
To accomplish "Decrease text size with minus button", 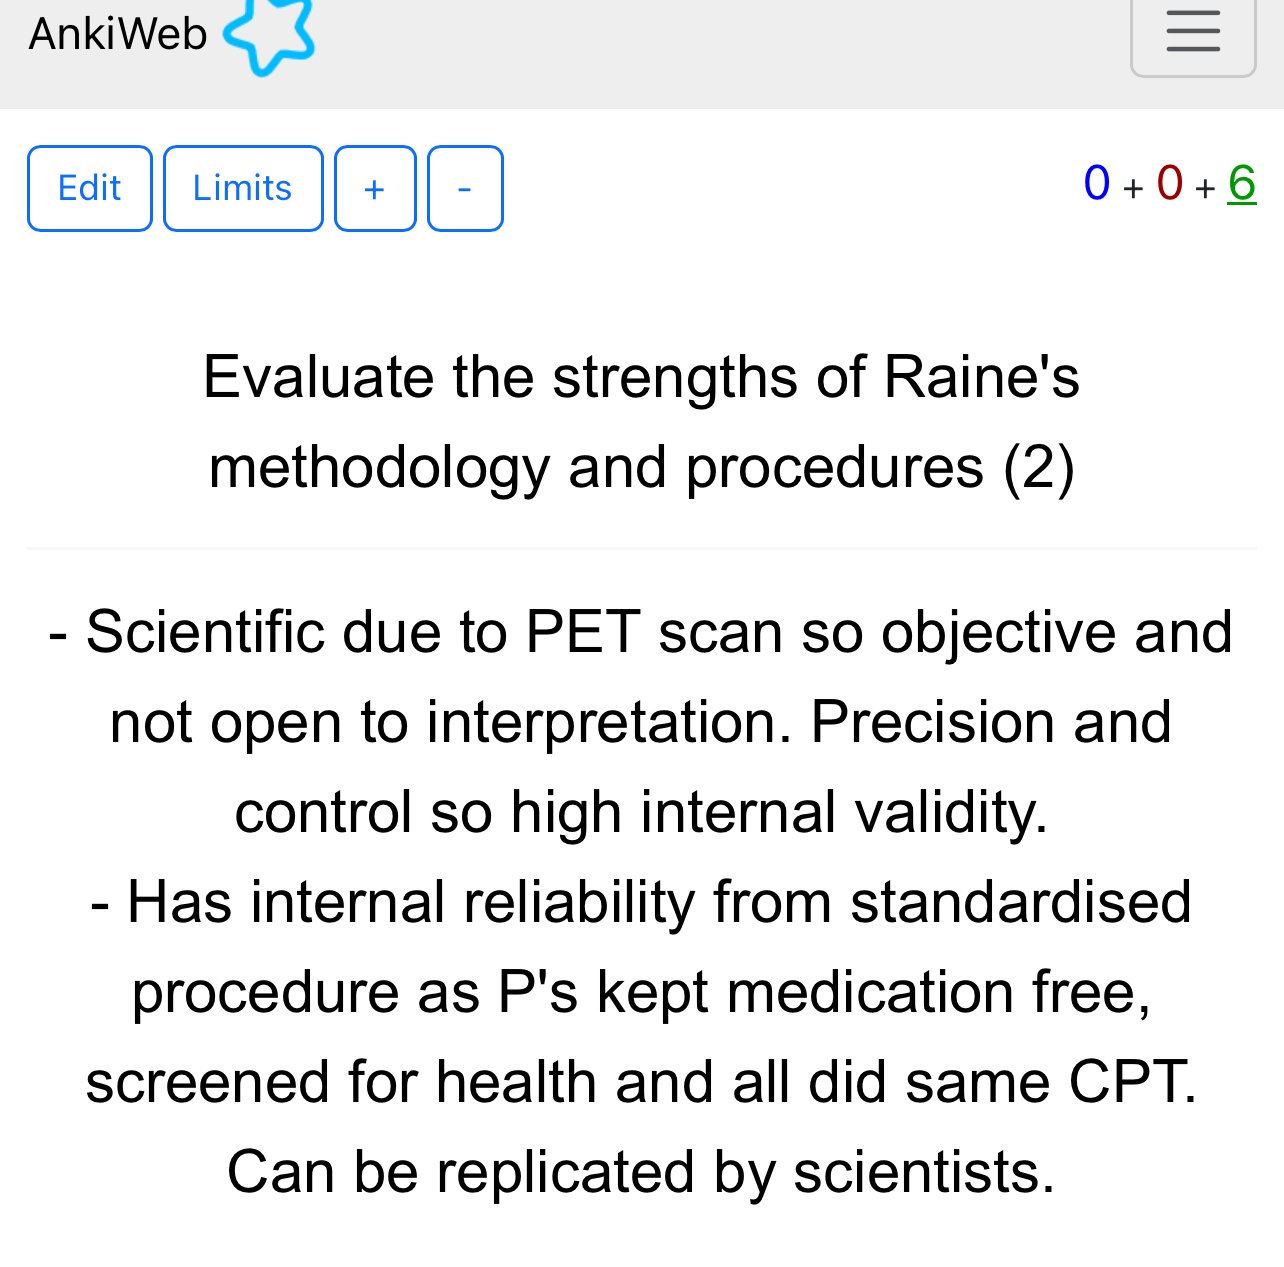I will [465, 188].
